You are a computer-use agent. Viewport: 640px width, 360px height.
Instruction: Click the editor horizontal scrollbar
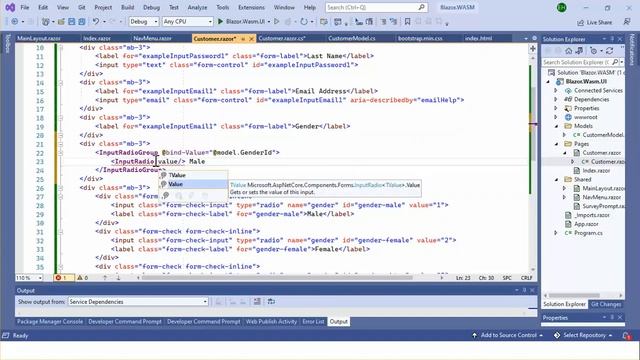(278, 278)
